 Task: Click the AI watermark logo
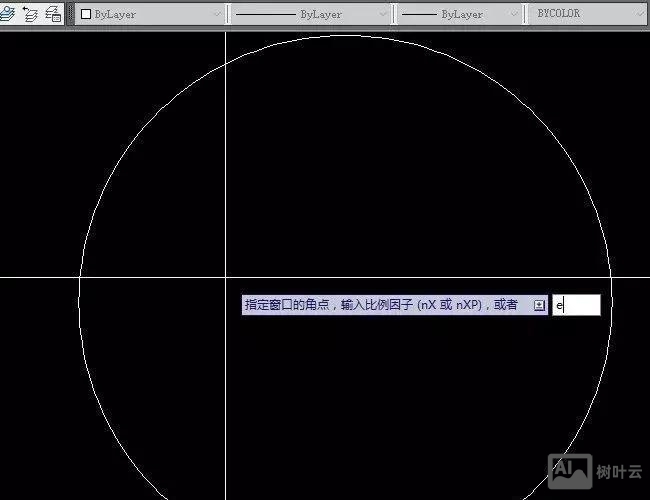(x=562, y=467)
